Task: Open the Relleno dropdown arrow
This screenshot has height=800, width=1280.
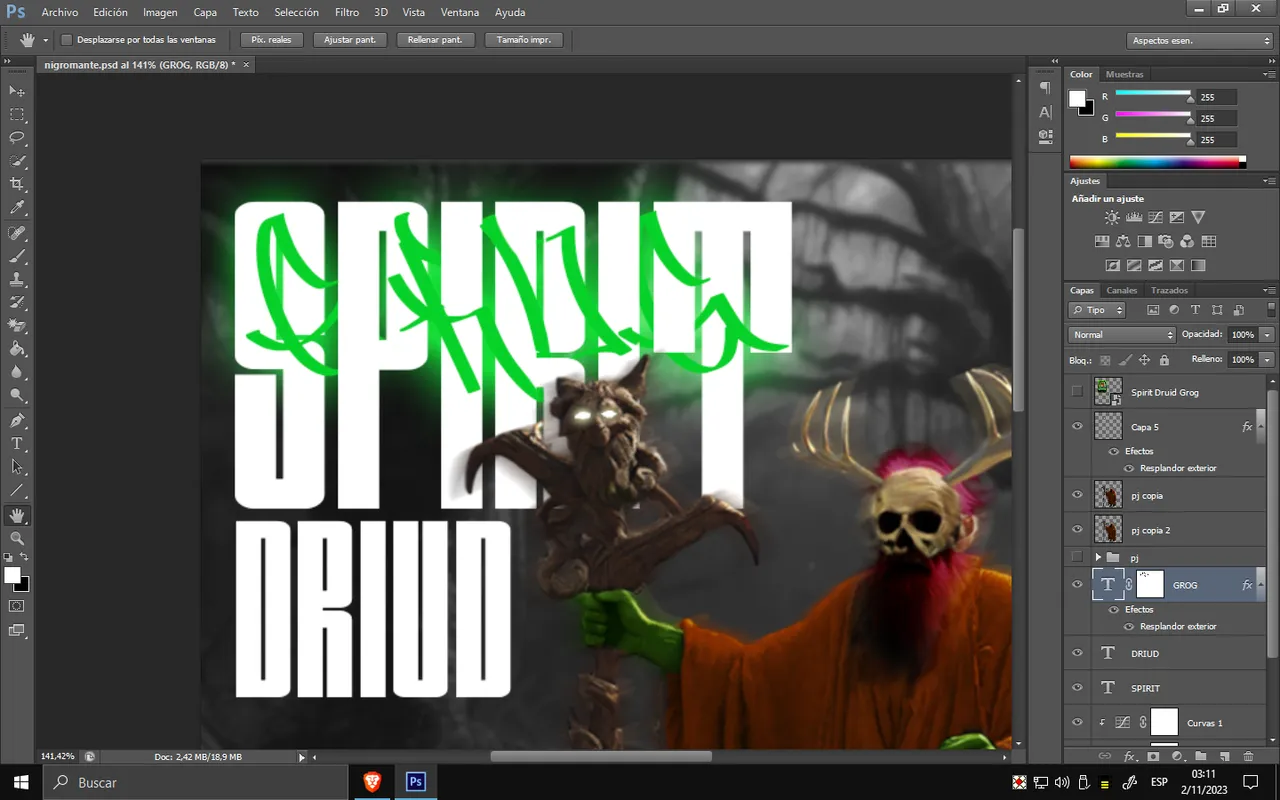Action: [1267, 359]
